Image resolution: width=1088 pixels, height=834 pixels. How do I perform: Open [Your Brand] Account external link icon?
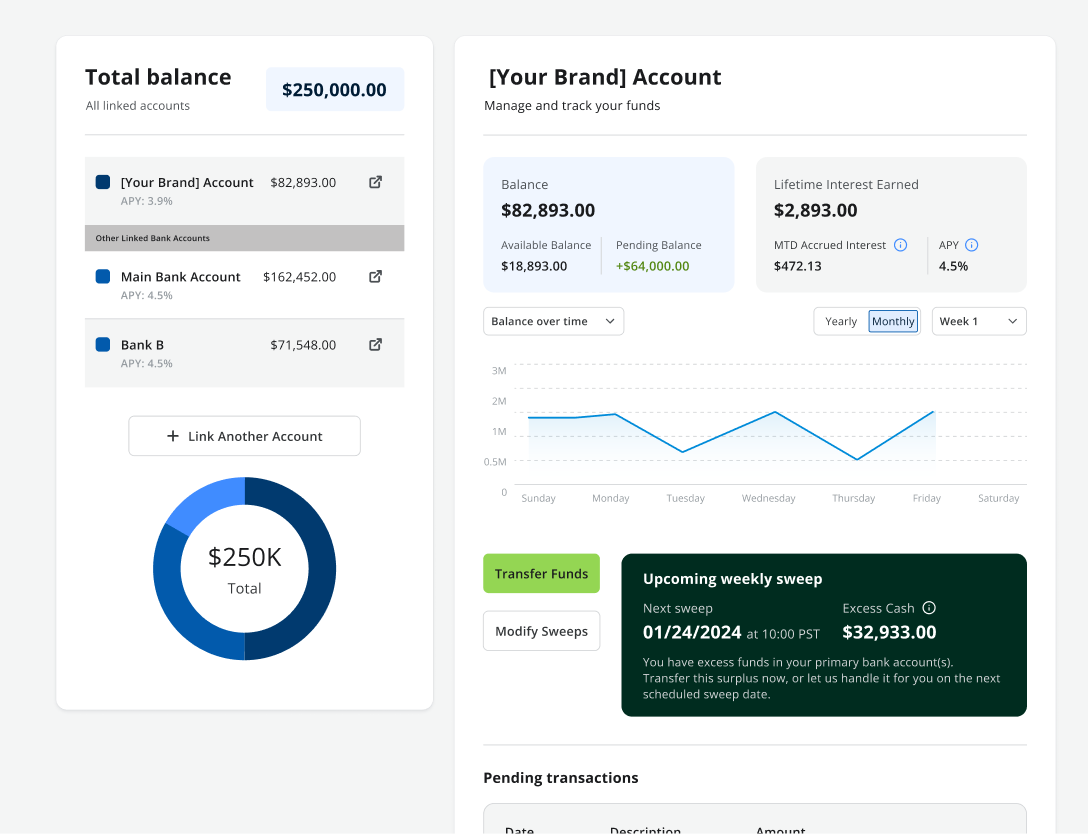coord(375,182)
